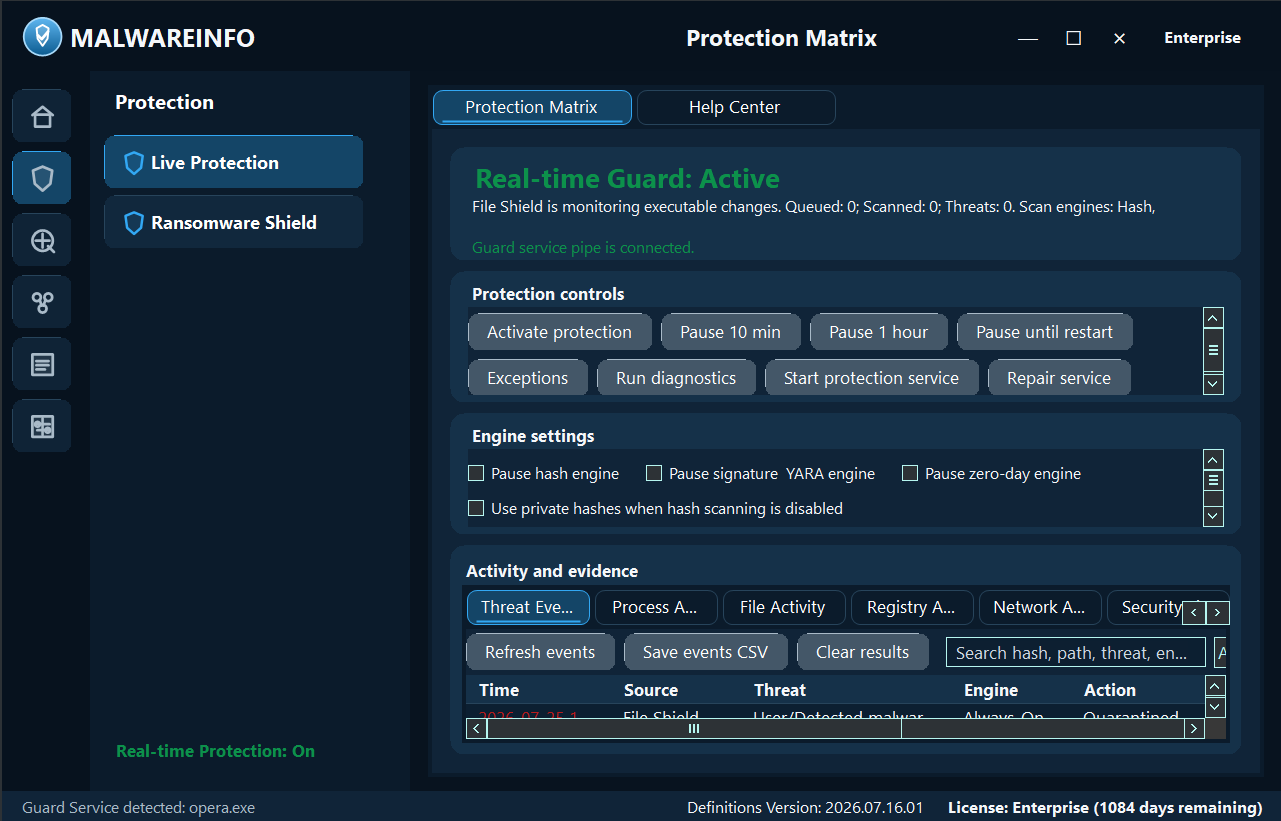This screenshot has width=1281, height=821.
Task: Switch to the Help Center tab
Action: 735,107
